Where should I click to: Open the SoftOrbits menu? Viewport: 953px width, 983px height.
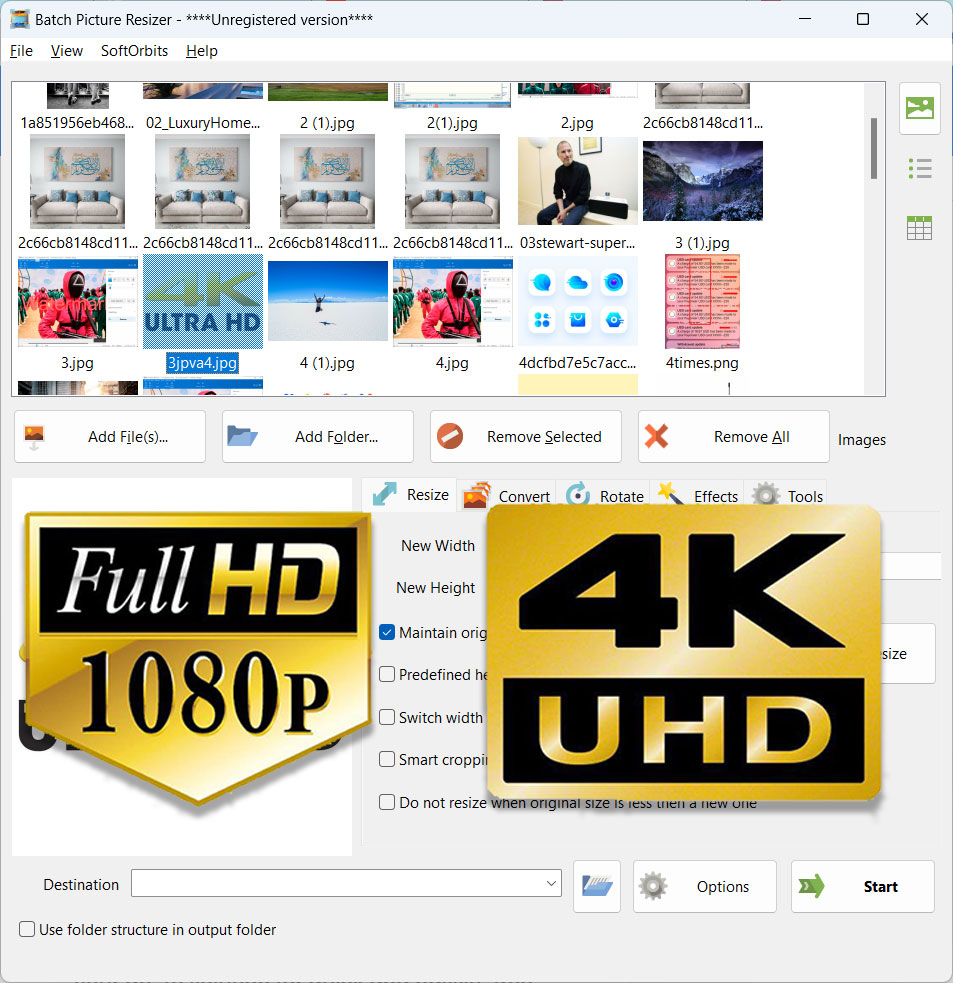(134, 51)
